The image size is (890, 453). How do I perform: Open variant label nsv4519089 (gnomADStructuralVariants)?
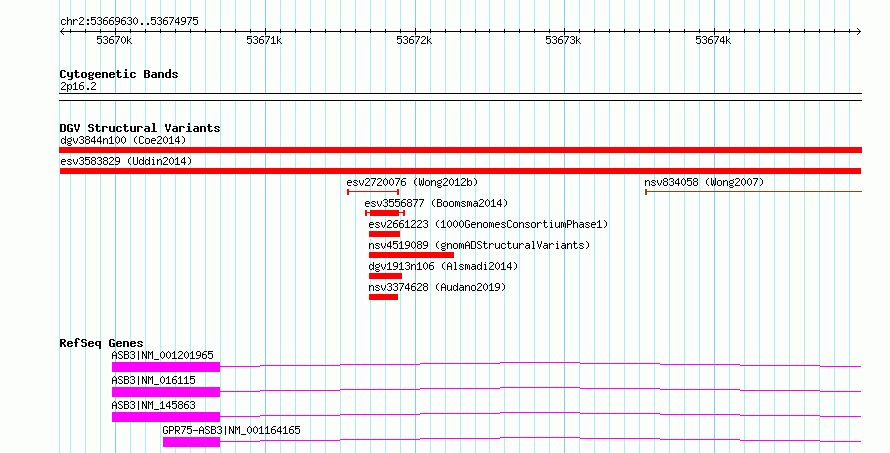(479, 245)
